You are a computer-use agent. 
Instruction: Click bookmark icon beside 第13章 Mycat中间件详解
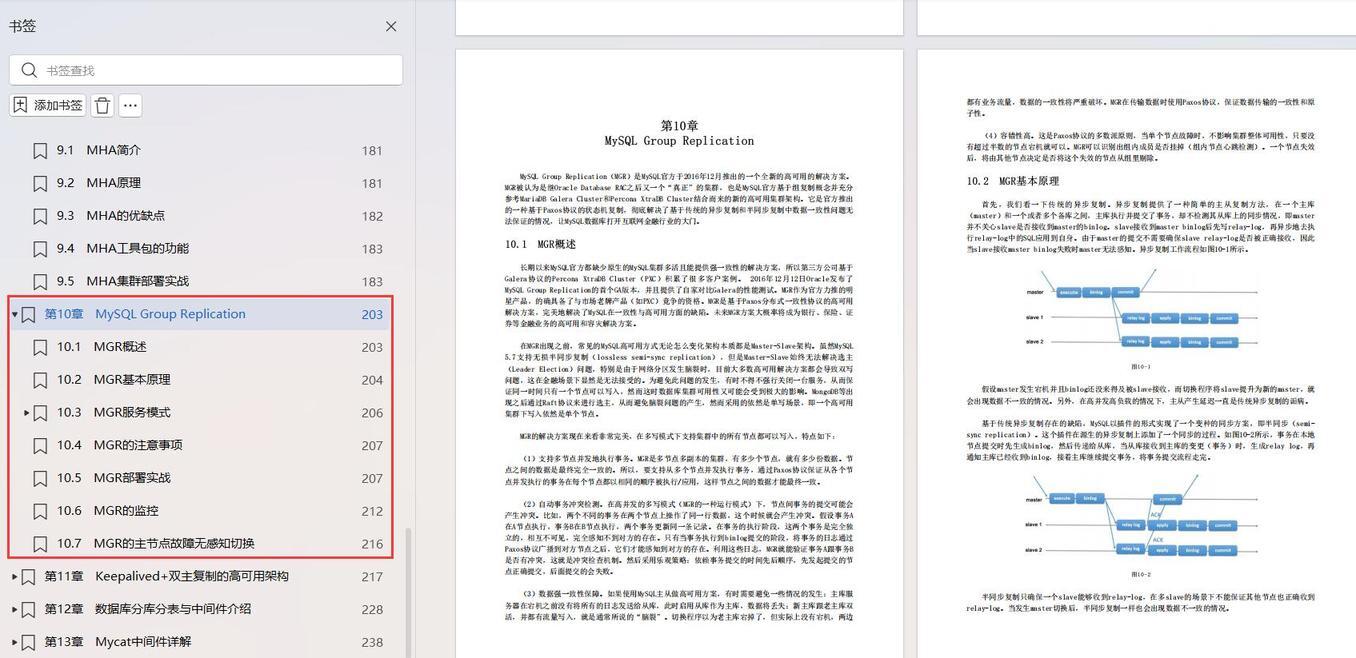tap(28, 642)
